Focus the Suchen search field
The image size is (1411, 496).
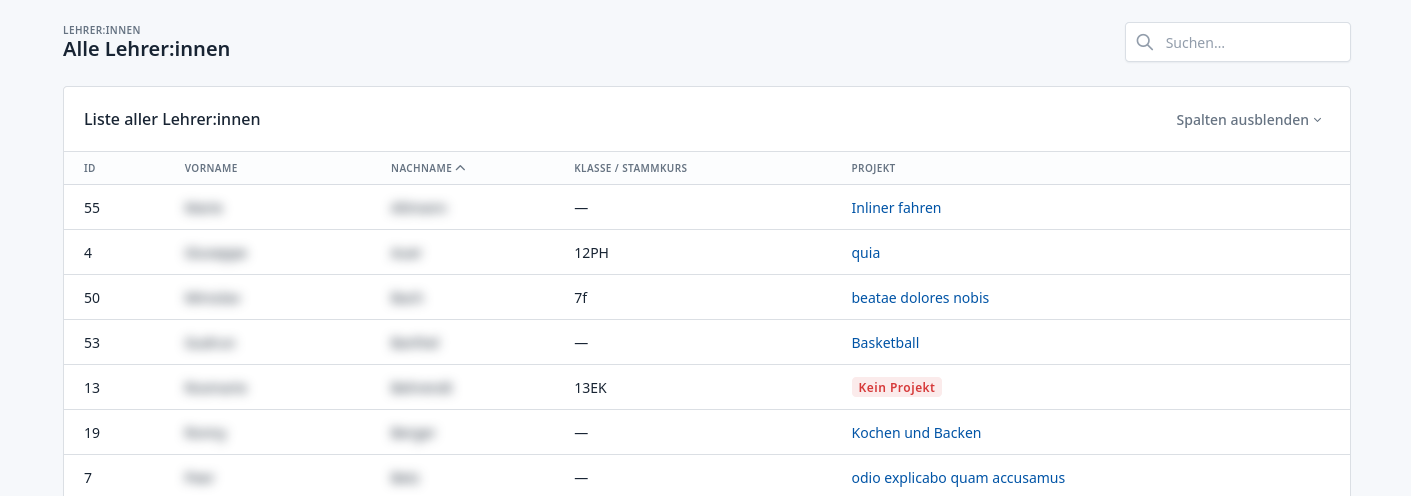pyautogui.click(x=1250, y=42)
